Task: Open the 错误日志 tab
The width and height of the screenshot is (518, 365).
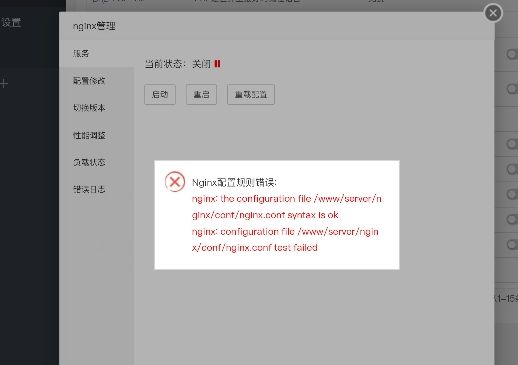Action: pos(96,190)
